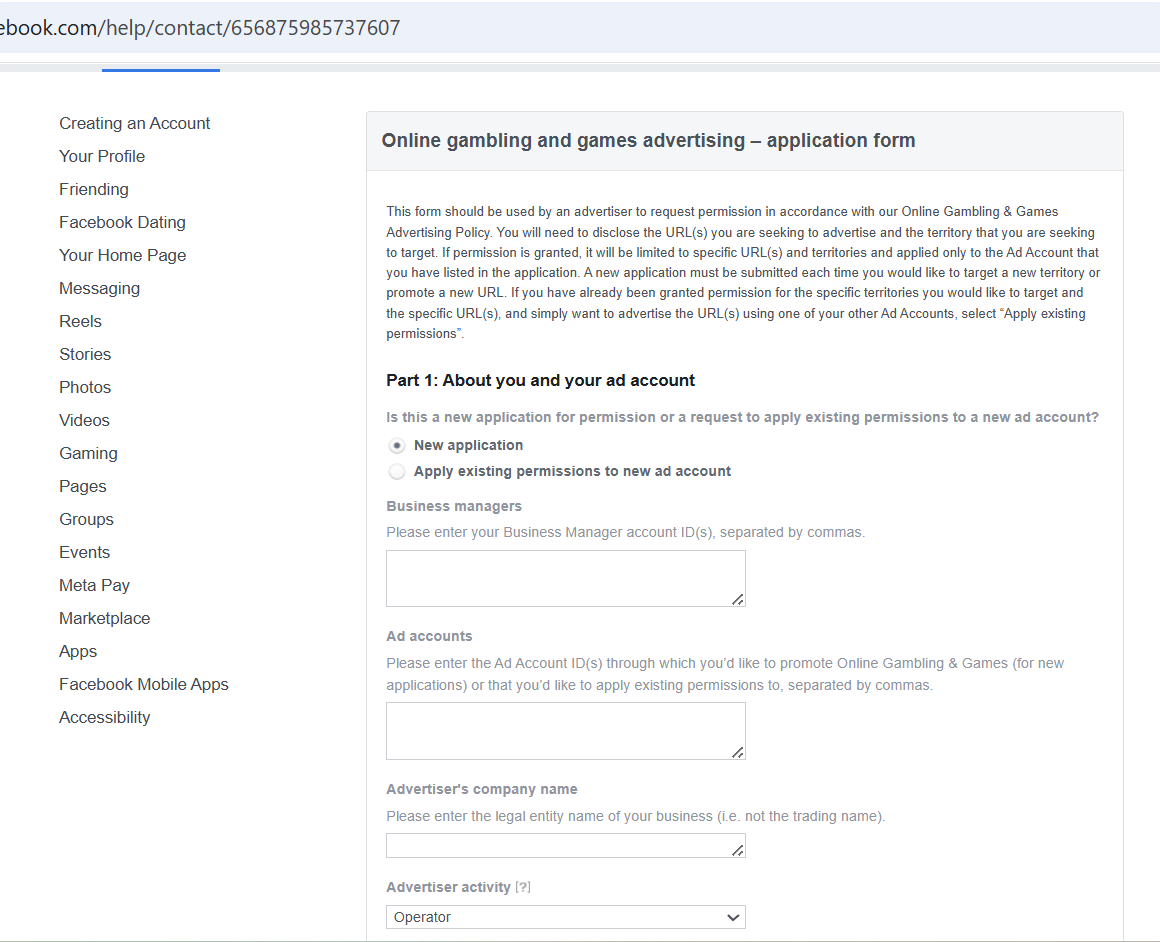Focus the Advertiser's company name field
This screenshot has height=942, width=1160.
[x=565, y=846]
